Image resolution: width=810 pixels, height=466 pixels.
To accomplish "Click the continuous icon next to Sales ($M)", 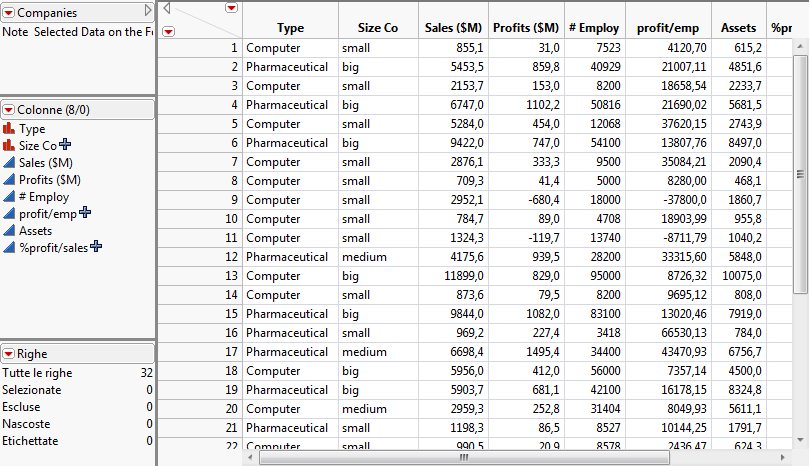I will [x=9, y=163].
